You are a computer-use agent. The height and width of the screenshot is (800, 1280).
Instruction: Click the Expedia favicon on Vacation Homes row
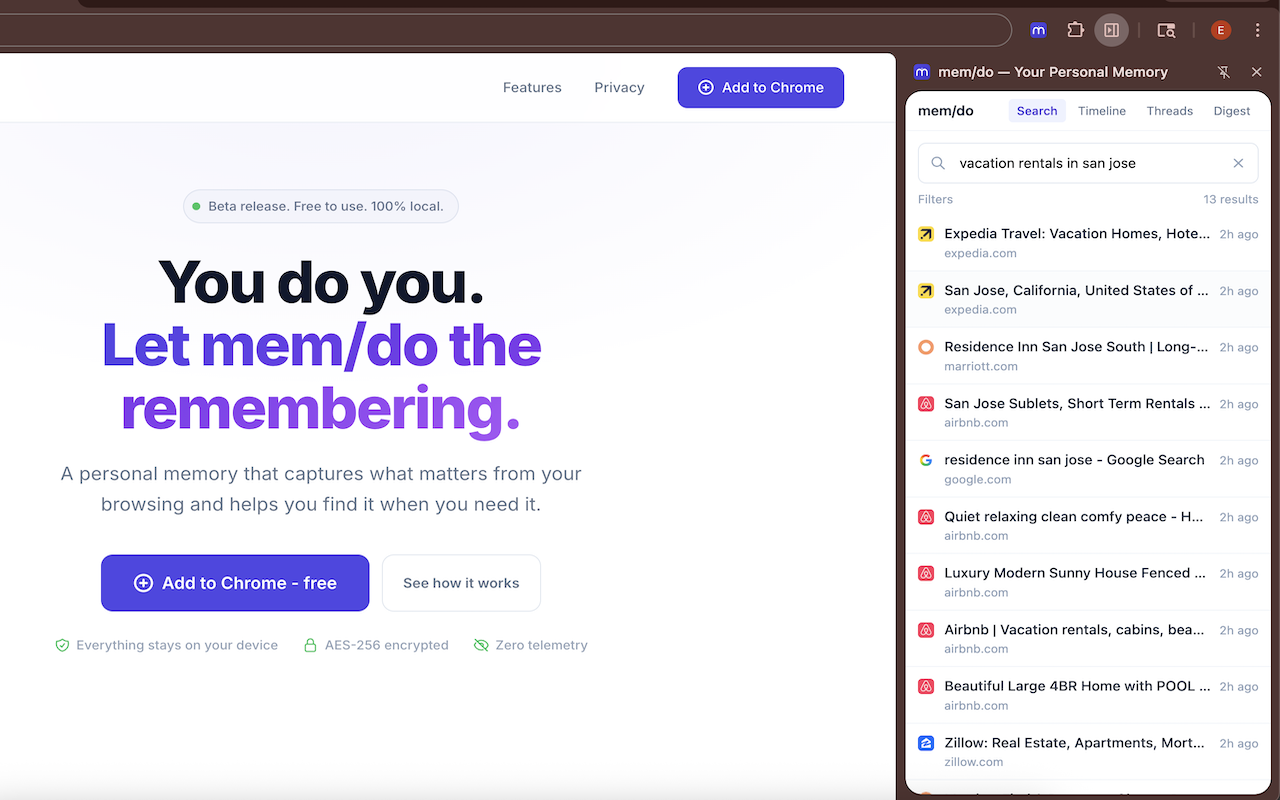coord(926,234)
